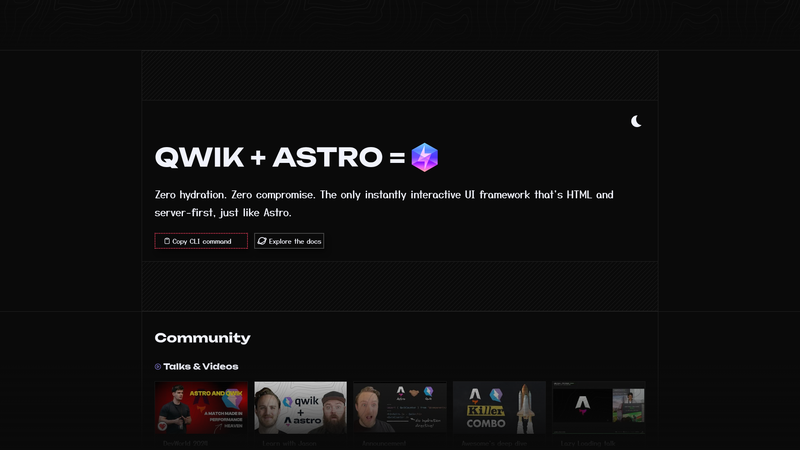The width and height of the screenshot is (800, 450).
Task: Open the 'Astro and Qwik' DevWorld video thumbnail
Action: pos(201,408)
